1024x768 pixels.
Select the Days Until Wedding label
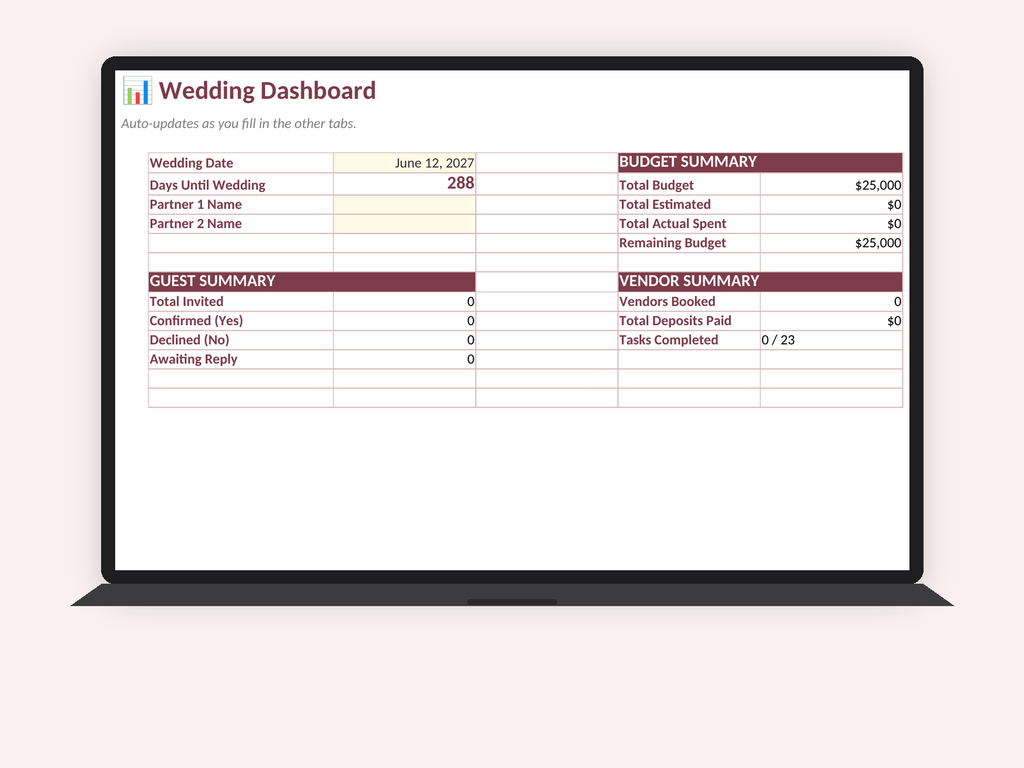(x=240, y=184)
